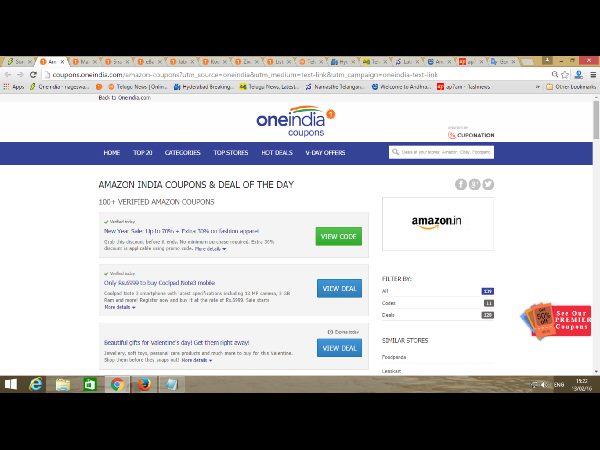
Task: Click the Google Plus share icon
Action: coord(474,184)
